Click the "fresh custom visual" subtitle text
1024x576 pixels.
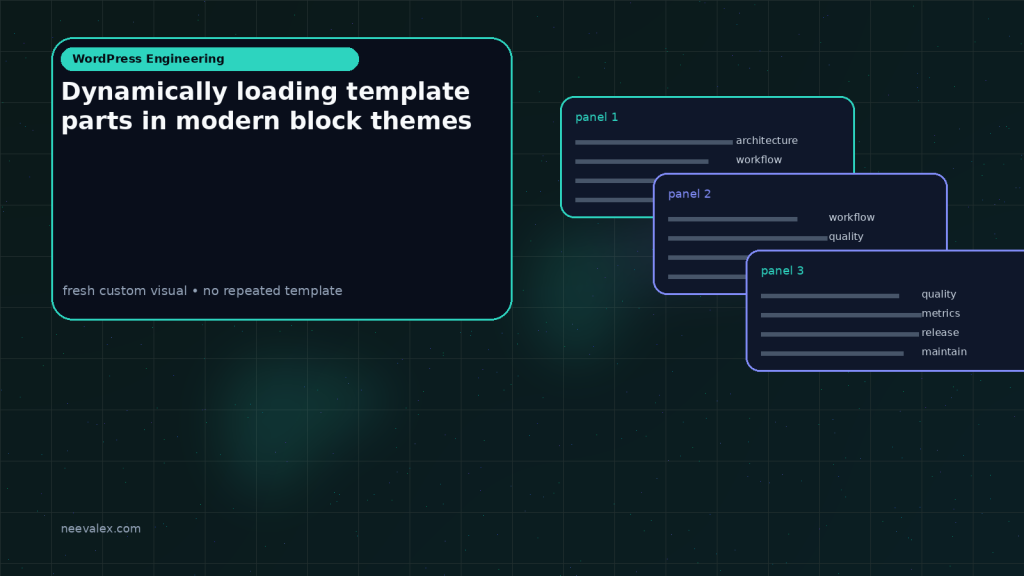(202, 291)
